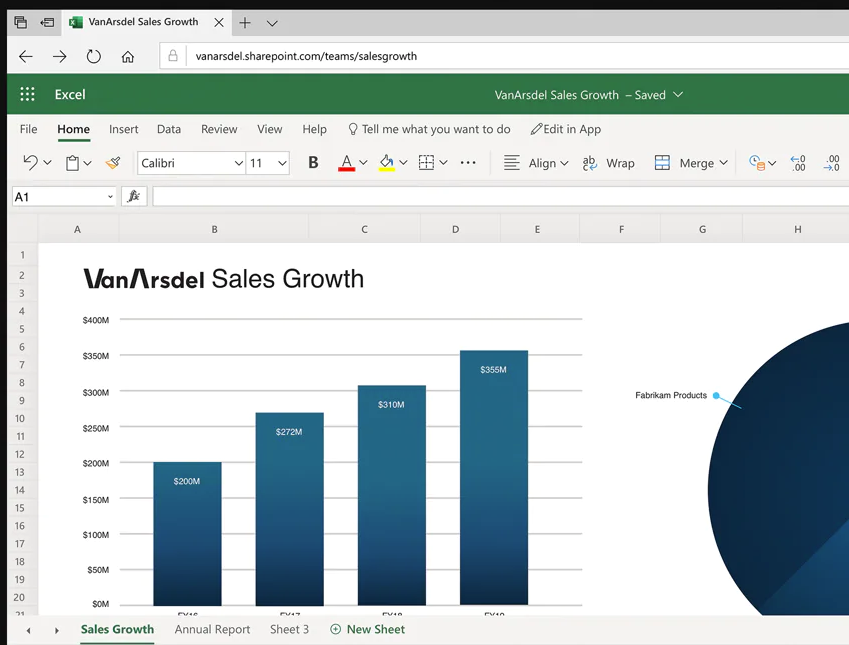Screen dimensions: 849x645
Task: Switch to the Data ribbon tab
Action: tap(169, 129)
